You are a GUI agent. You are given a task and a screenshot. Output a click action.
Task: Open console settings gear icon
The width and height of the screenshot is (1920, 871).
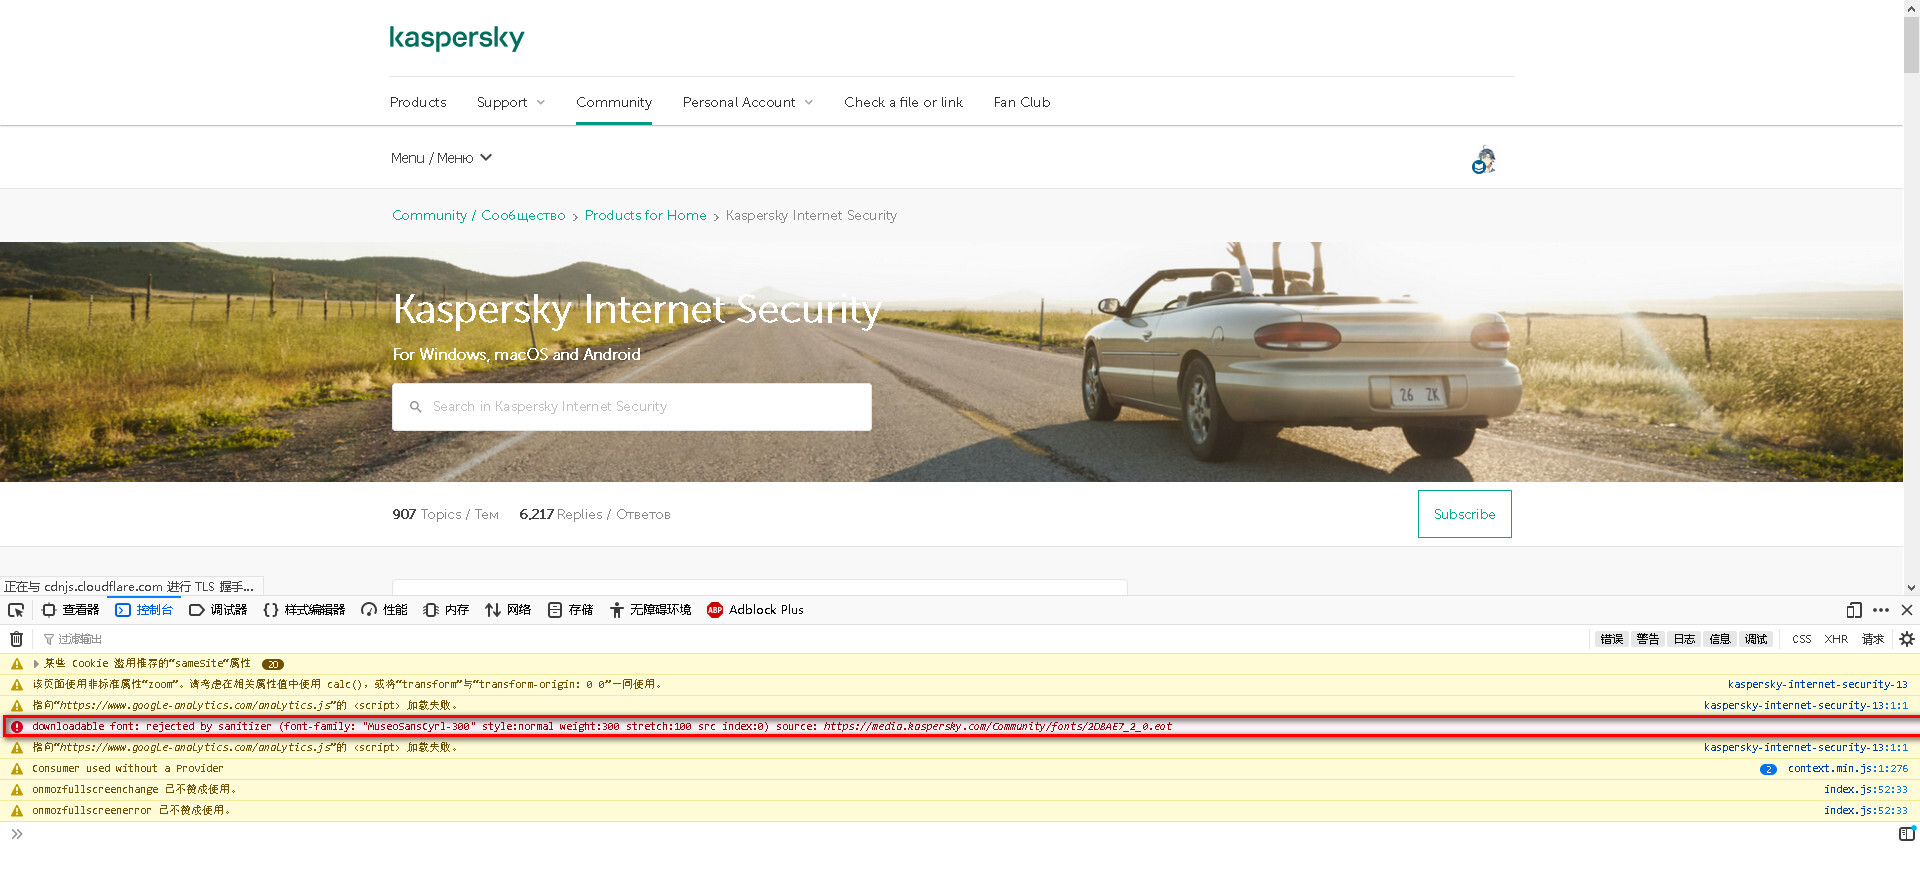pyautogui.click(x=1906, y=639)
